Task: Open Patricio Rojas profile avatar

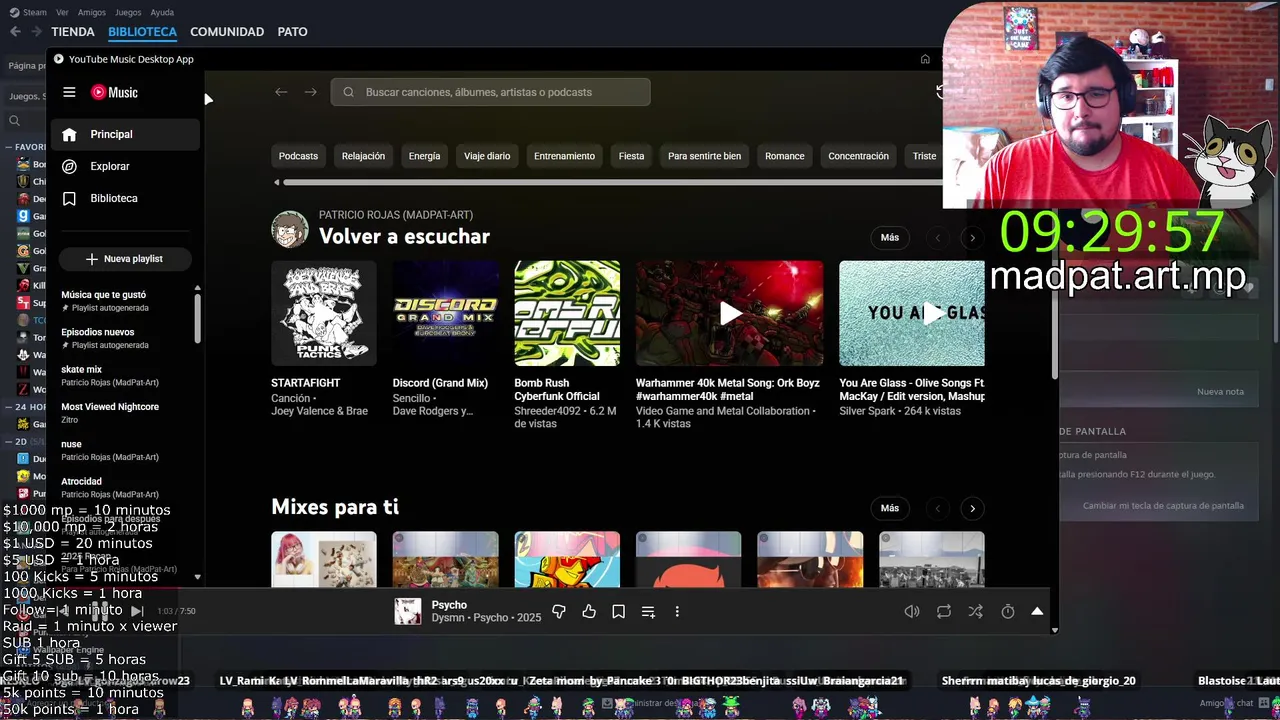Action: click(x=290, y=229)
